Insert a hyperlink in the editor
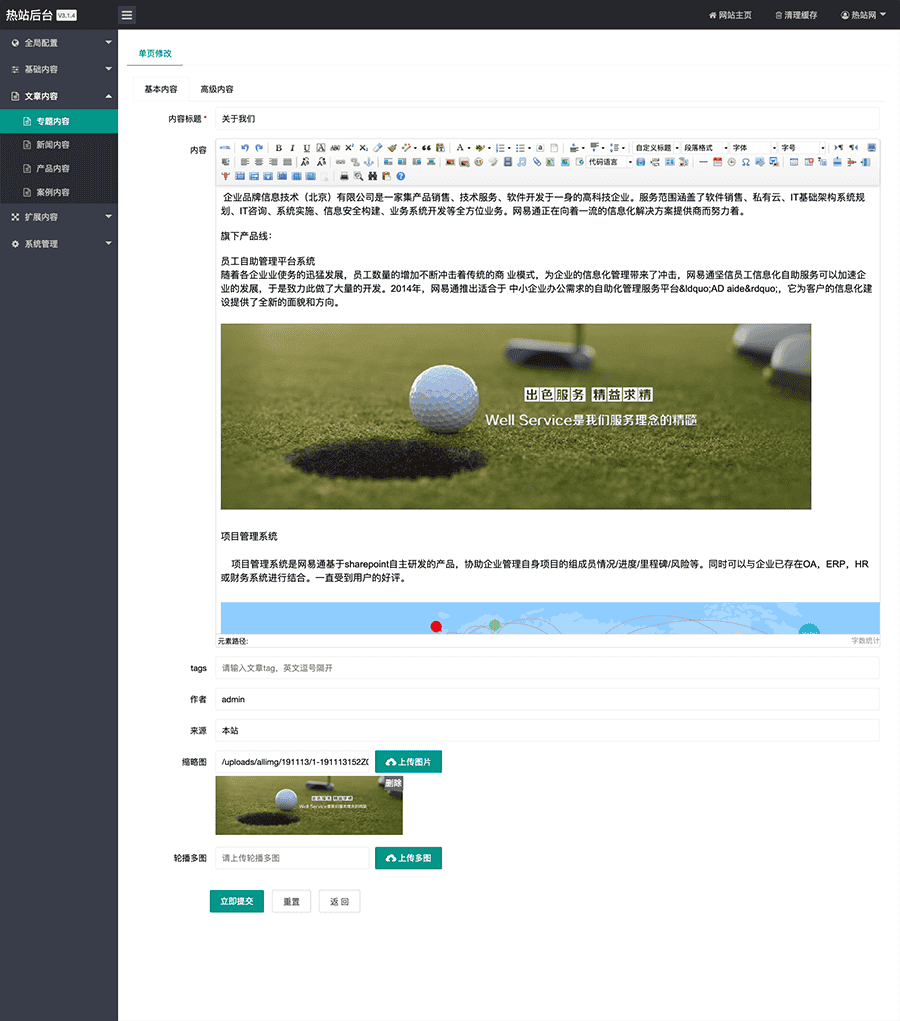 340,162
